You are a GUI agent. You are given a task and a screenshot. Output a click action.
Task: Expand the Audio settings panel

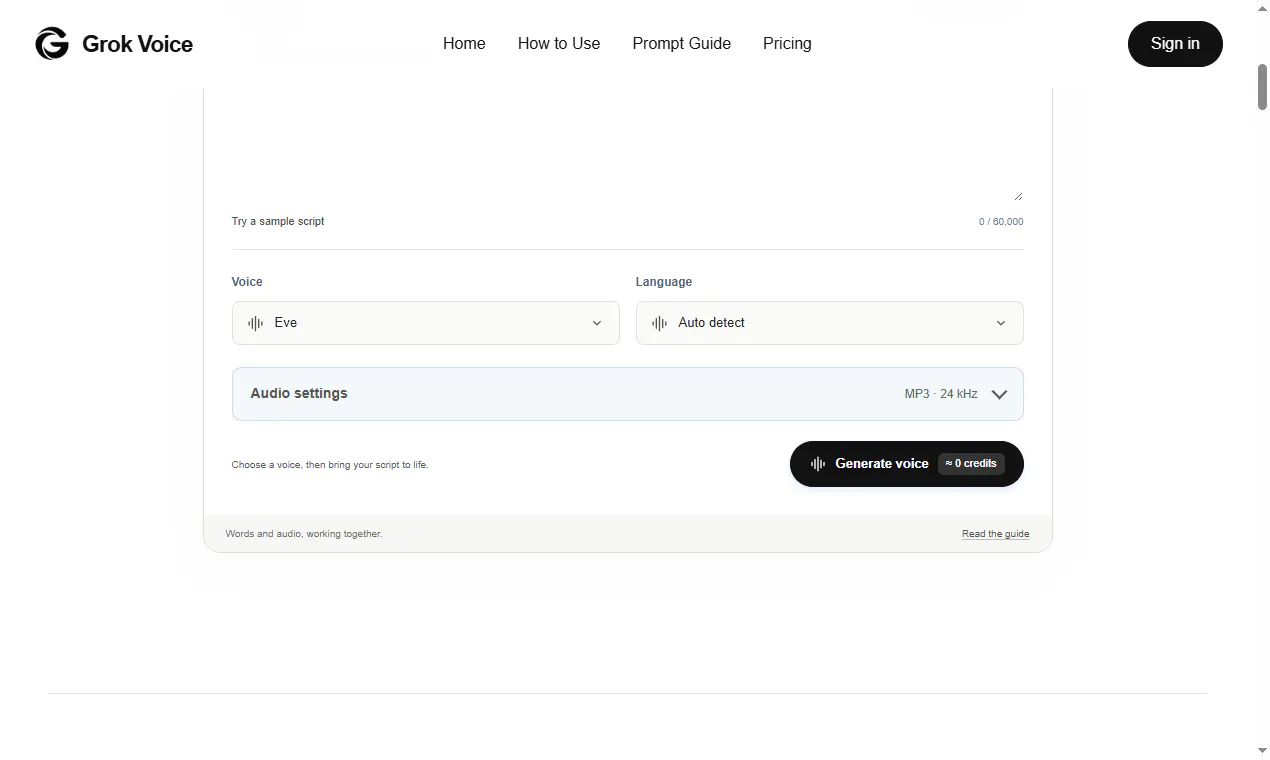click(x=628, y=394)
